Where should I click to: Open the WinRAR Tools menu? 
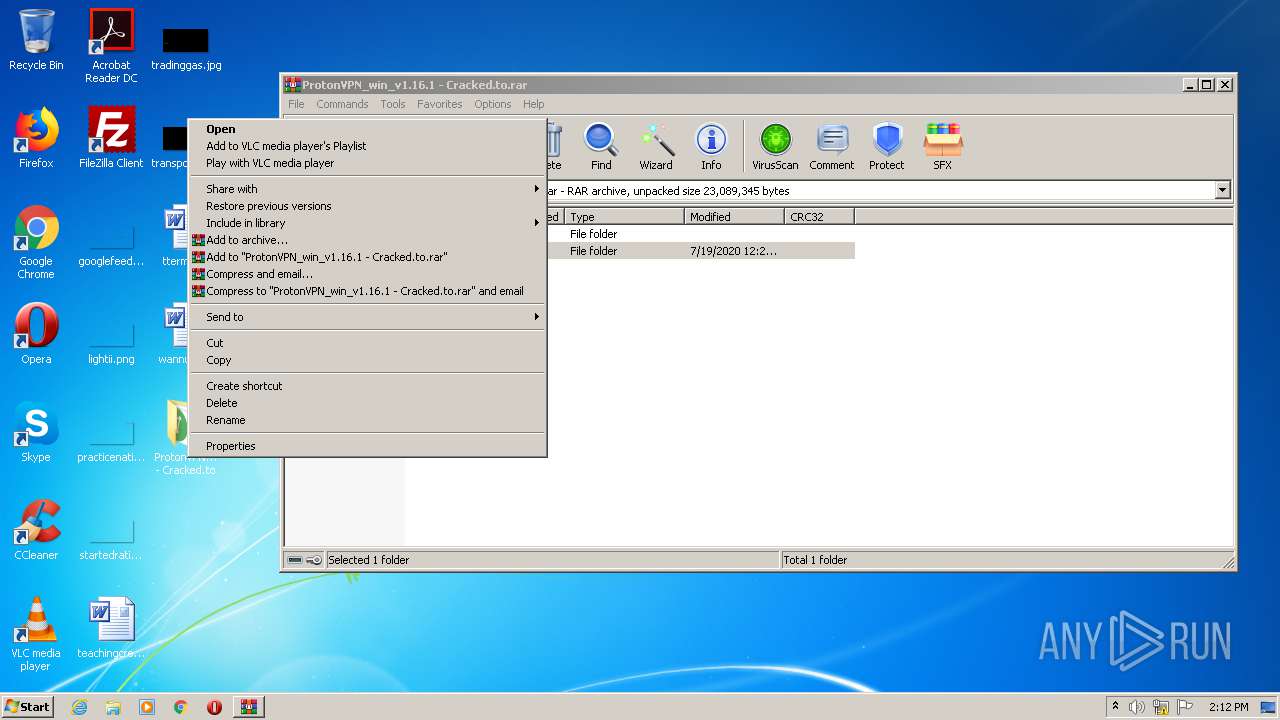(393, 104)
